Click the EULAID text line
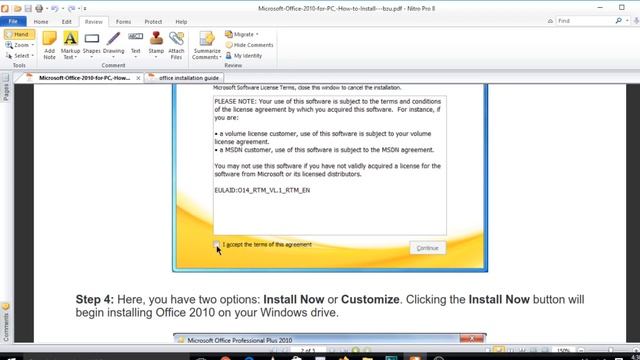640x360 pixels. 262,190
